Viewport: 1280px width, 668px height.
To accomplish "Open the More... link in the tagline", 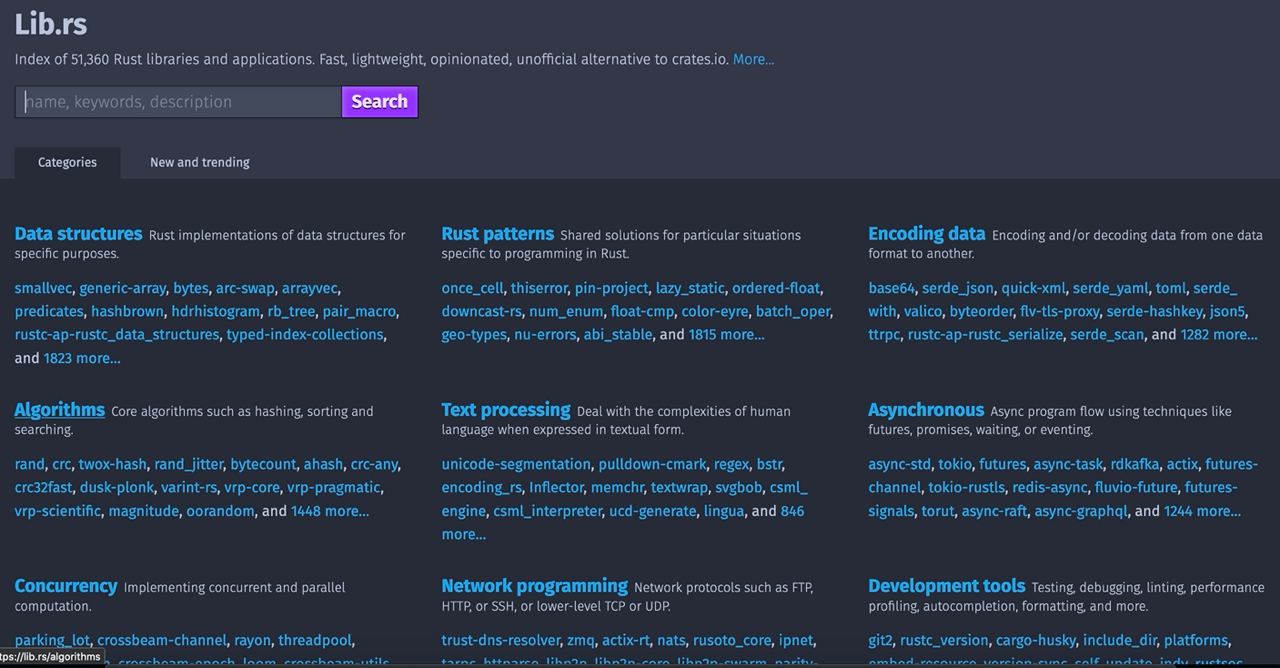I will click(x=753, y=60).
